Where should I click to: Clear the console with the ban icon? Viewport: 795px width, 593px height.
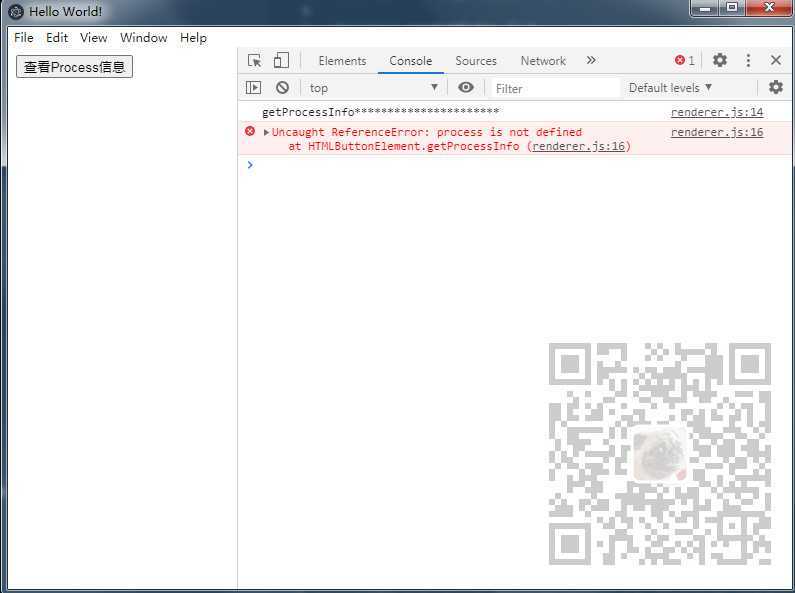click(282, 88)
